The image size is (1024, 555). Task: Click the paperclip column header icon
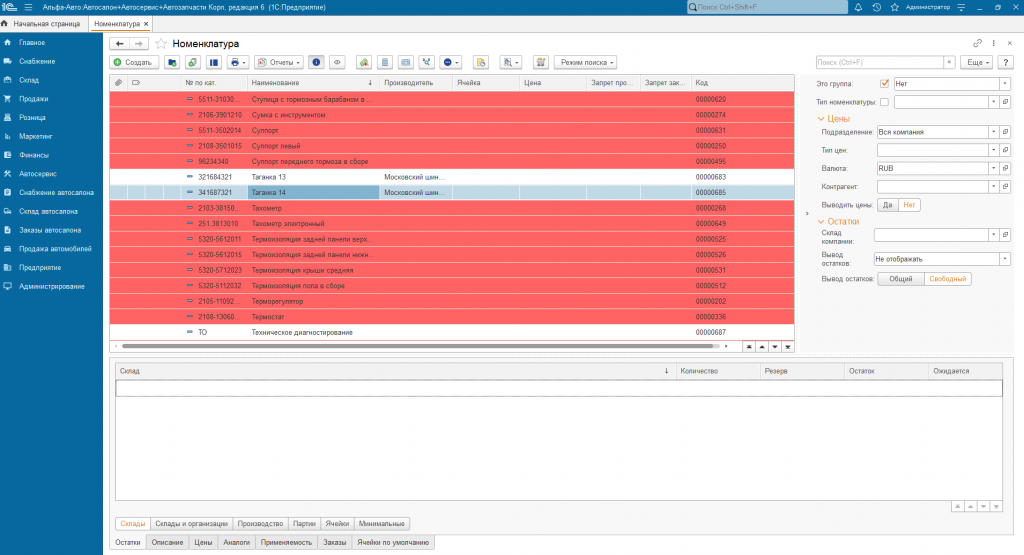[118, 83]
